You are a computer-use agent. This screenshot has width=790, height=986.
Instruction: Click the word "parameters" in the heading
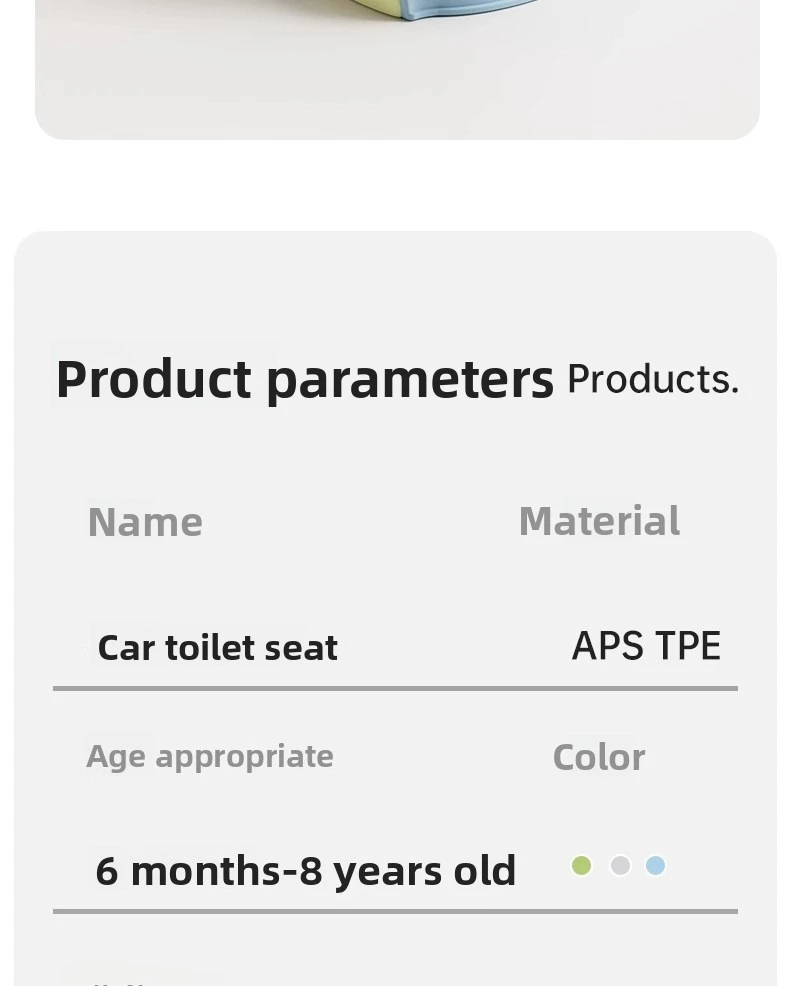(x=410, y=380)
